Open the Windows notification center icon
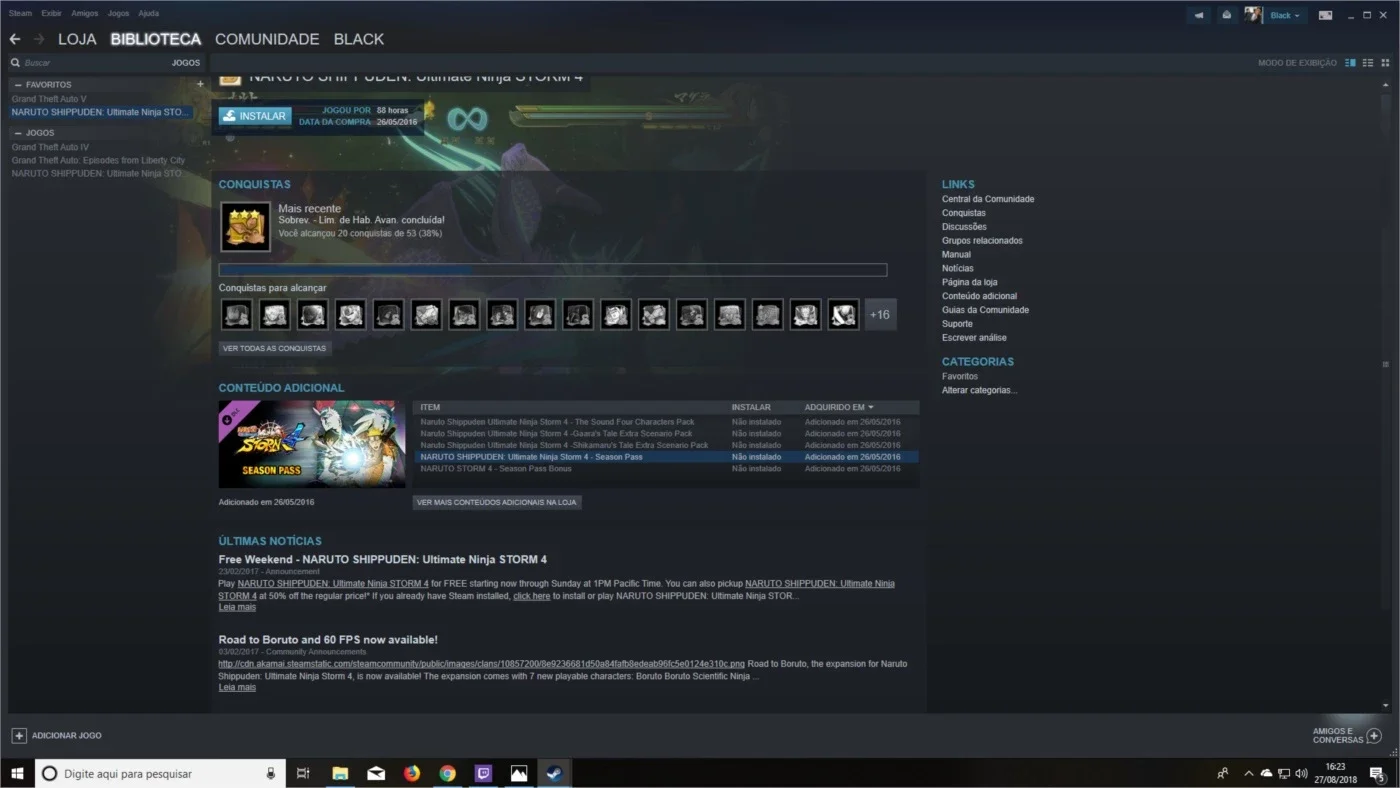The height and width of the screenshot is (788, 1400). [1376, 773]
